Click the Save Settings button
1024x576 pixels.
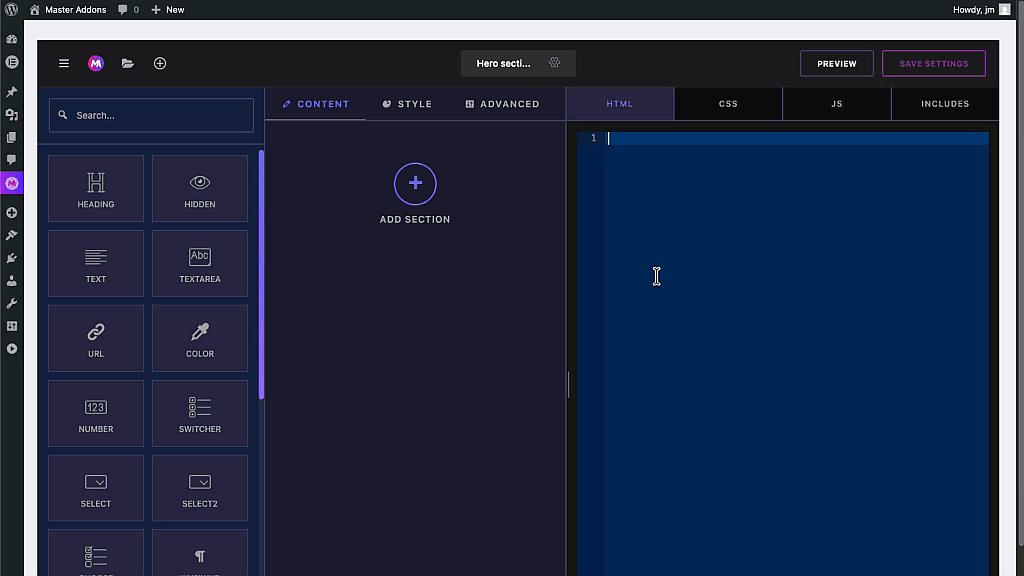pos(934,63)
